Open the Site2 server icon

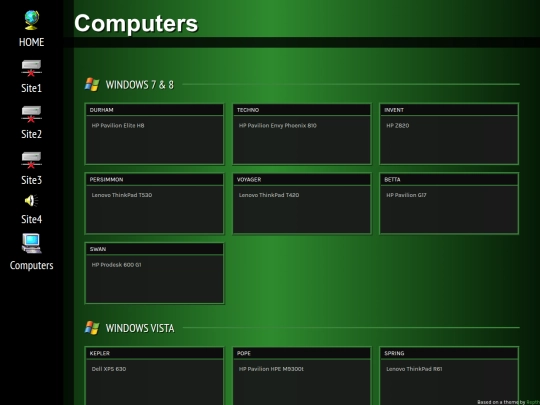[x=31, y=114]
